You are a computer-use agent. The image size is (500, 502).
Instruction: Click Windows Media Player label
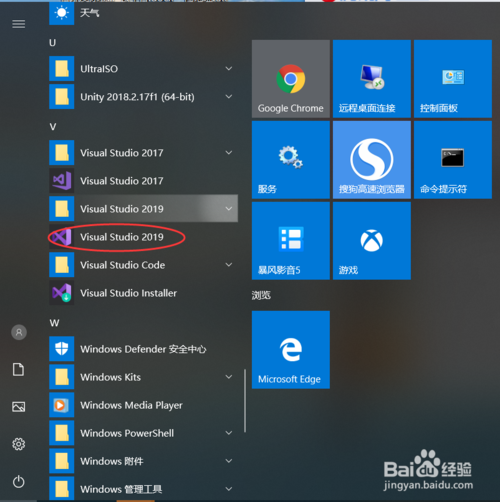point(131,405)
